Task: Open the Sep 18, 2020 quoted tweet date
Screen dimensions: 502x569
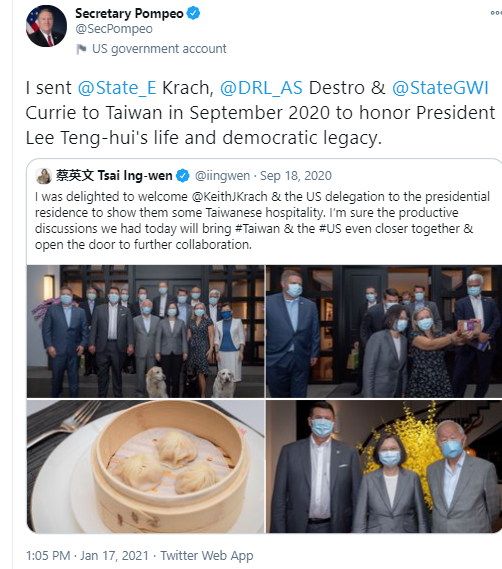Action: pyautogui.click(x=295, y=176)
